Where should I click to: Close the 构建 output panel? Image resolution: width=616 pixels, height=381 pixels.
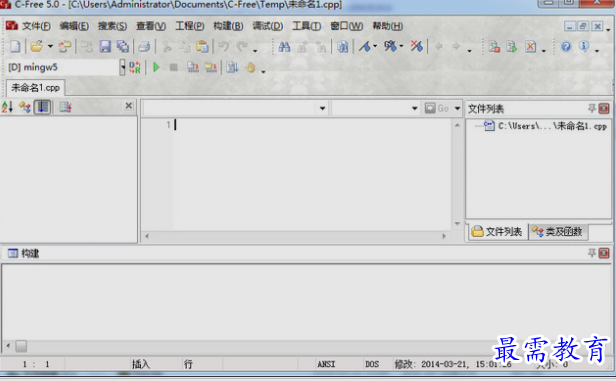(604, 253)
